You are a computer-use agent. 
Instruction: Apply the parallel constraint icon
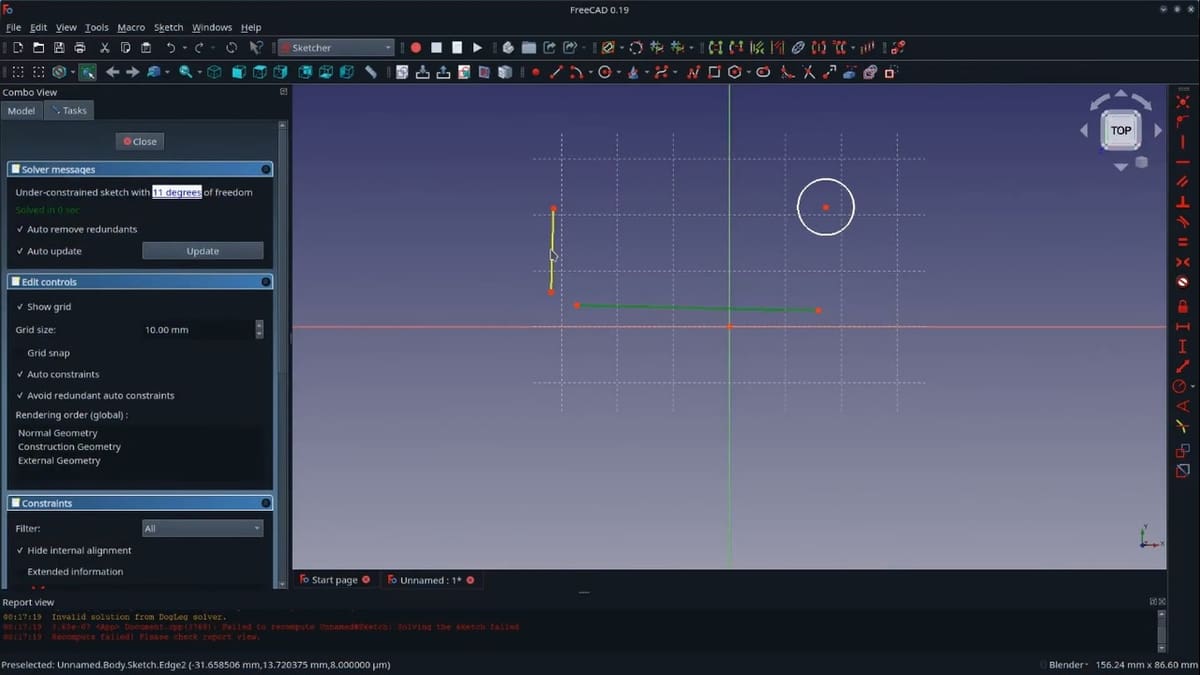pyautogui.click(x=1182, y=182)
